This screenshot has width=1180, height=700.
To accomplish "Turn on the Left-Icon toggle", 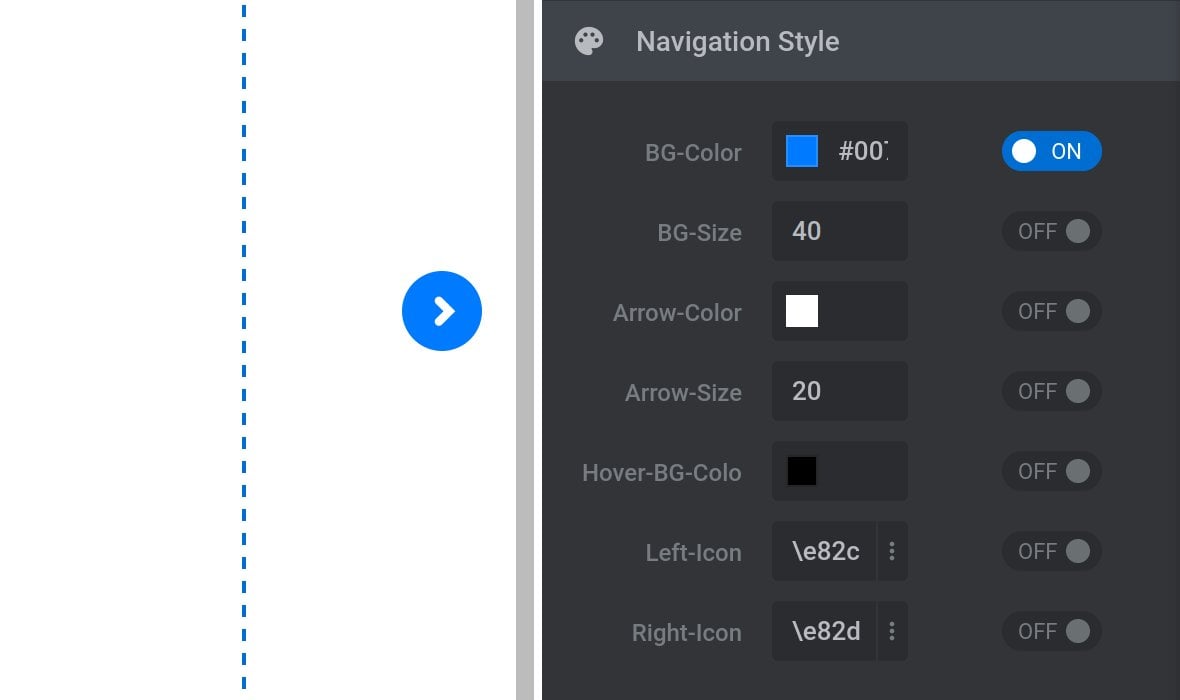I will click(x=1051, y=551).
